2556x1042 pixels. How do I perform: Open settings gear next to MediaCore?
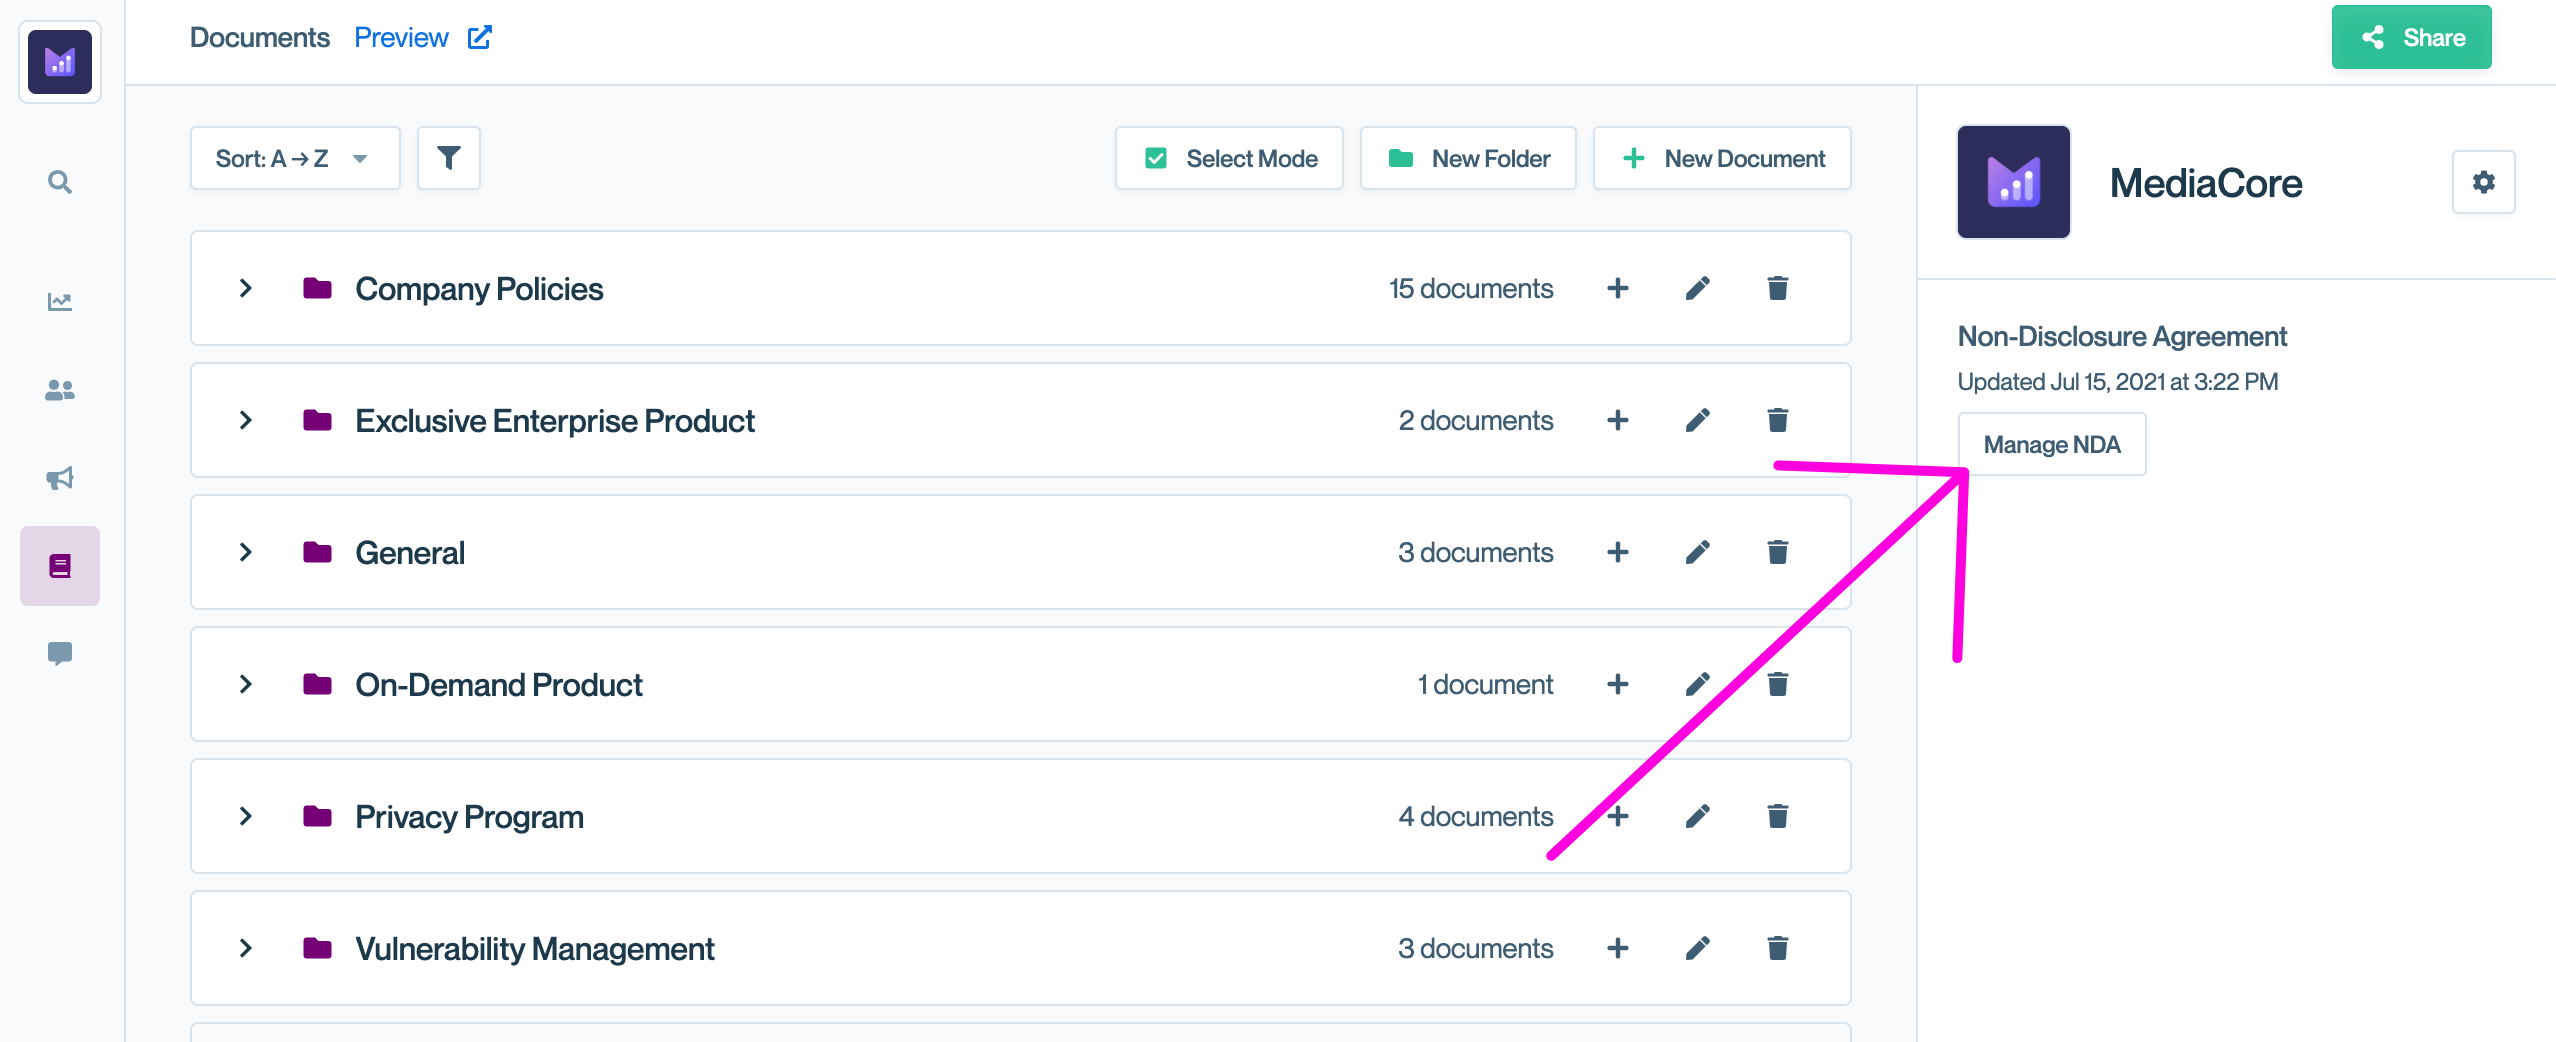tap(2484, 182)
